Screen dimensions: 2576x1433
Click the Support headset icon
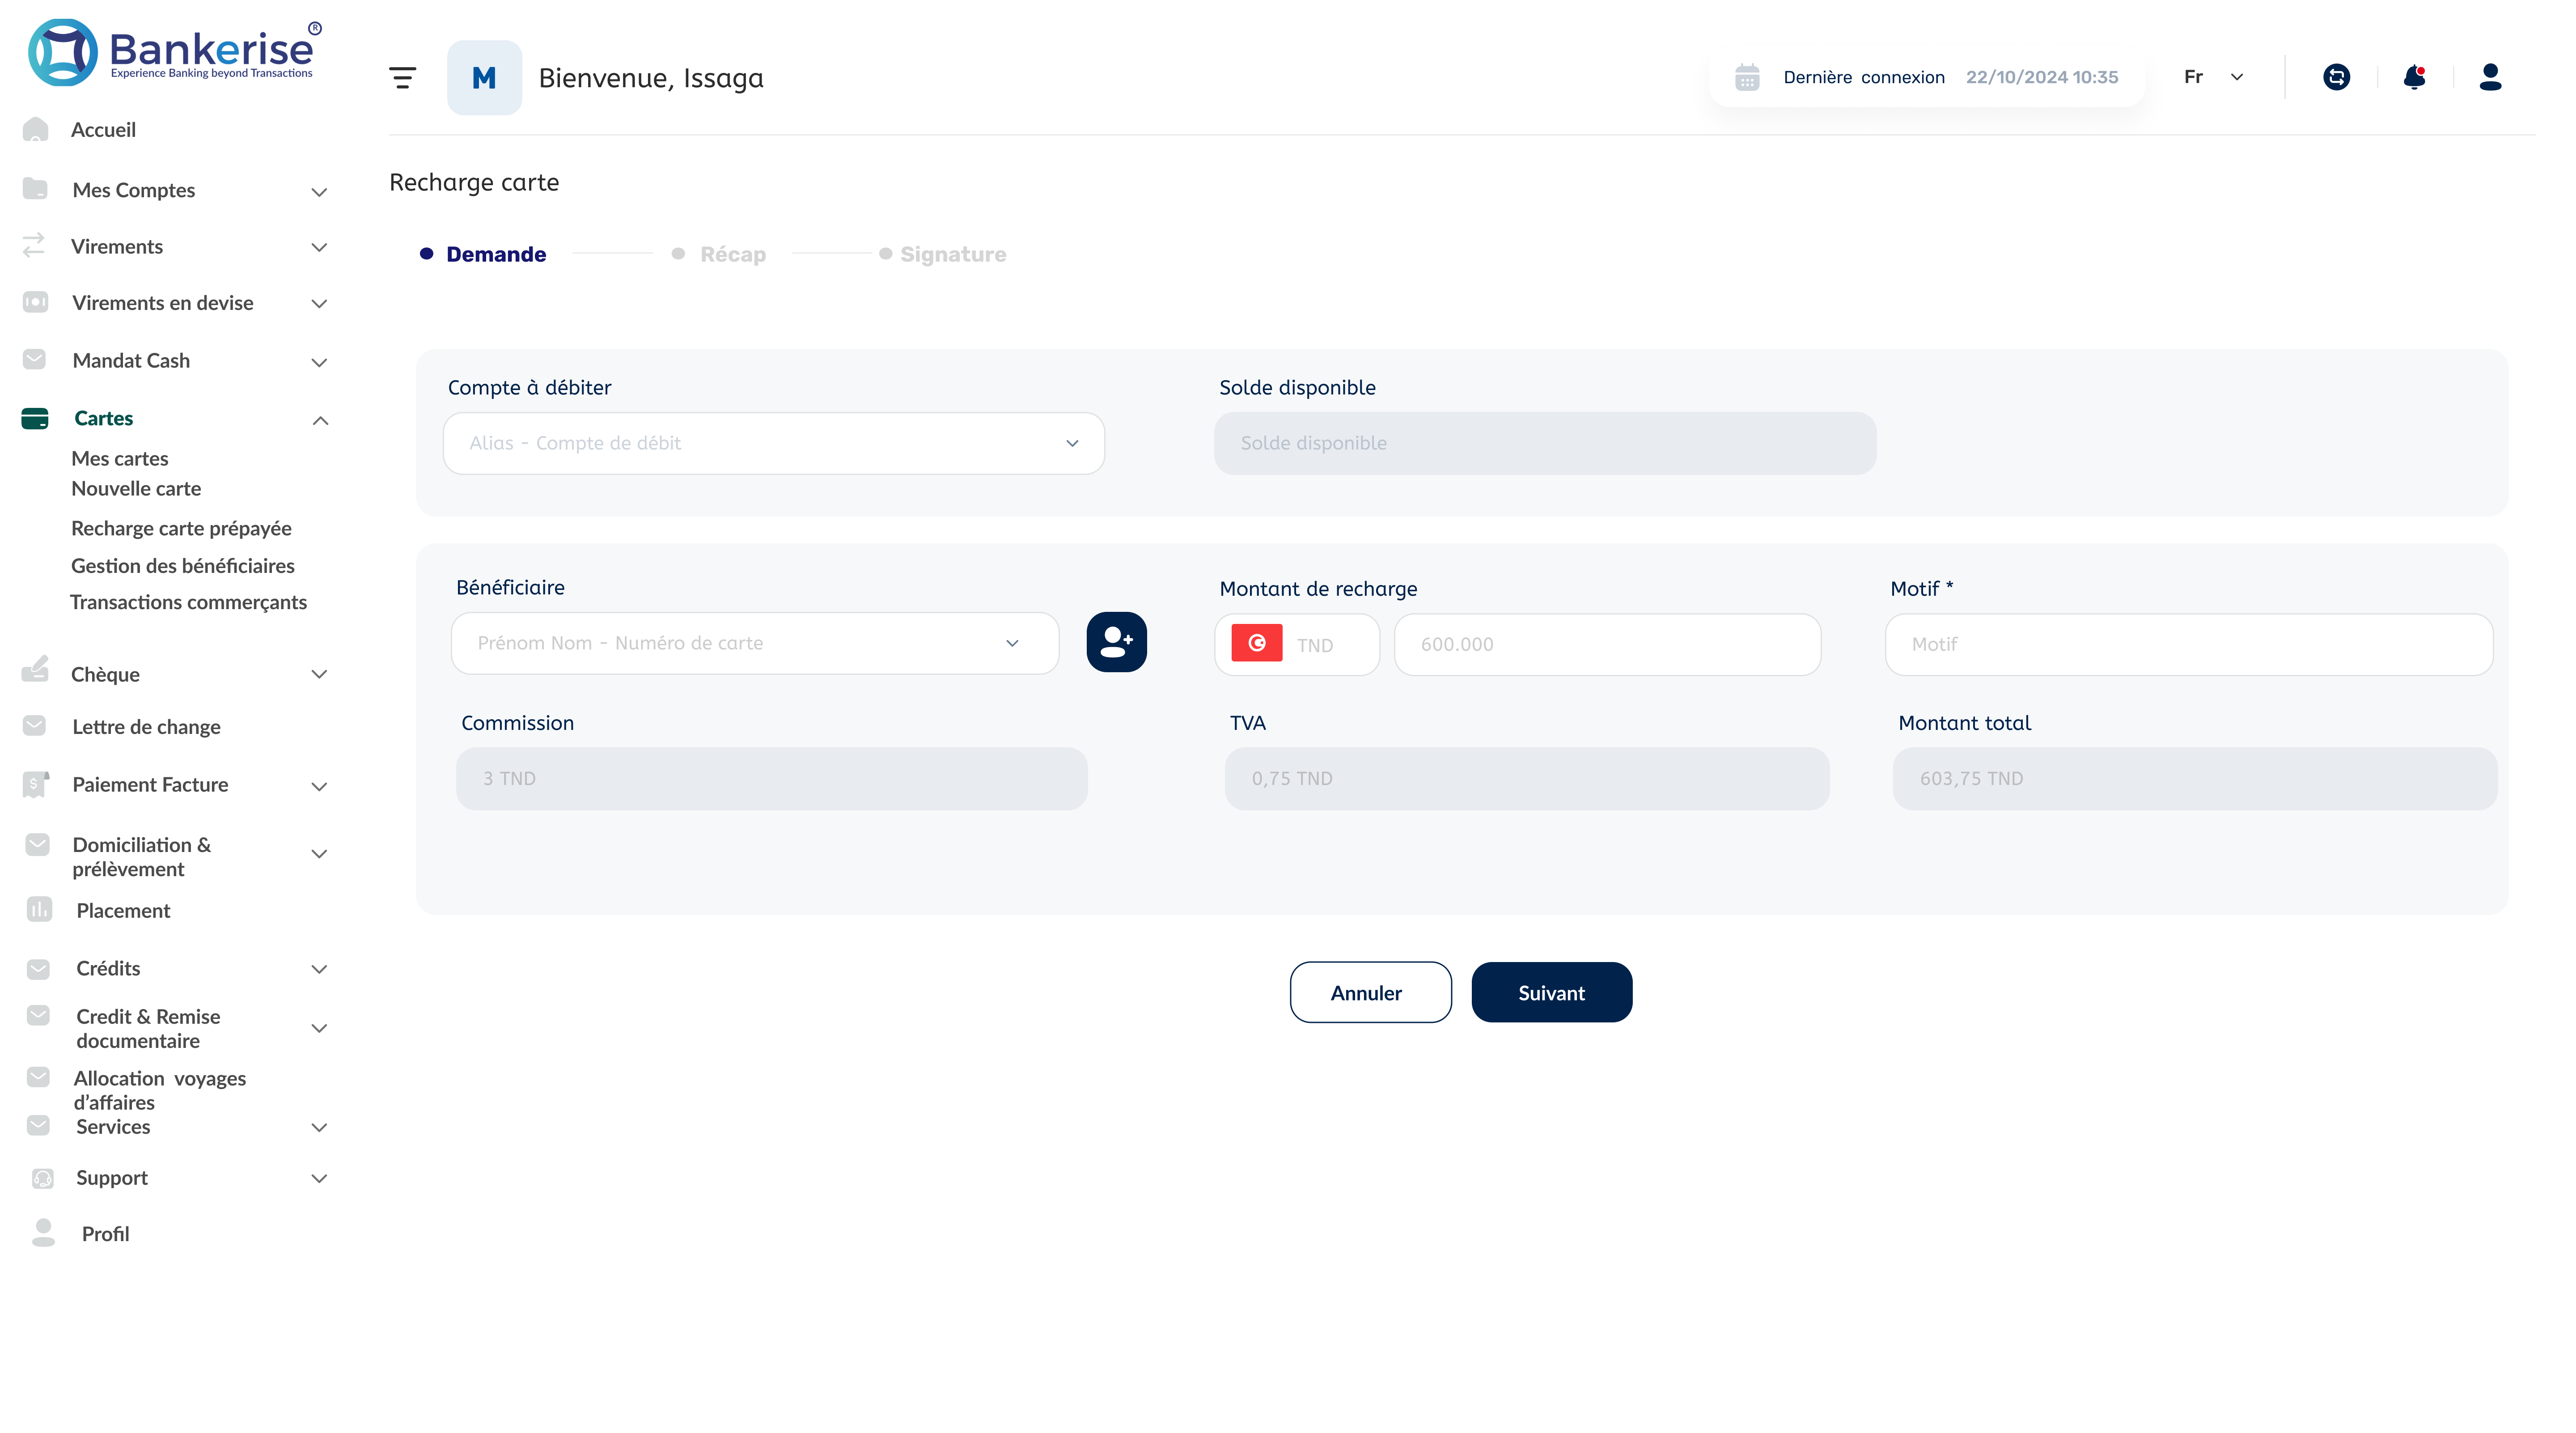tap(42, 1178)
